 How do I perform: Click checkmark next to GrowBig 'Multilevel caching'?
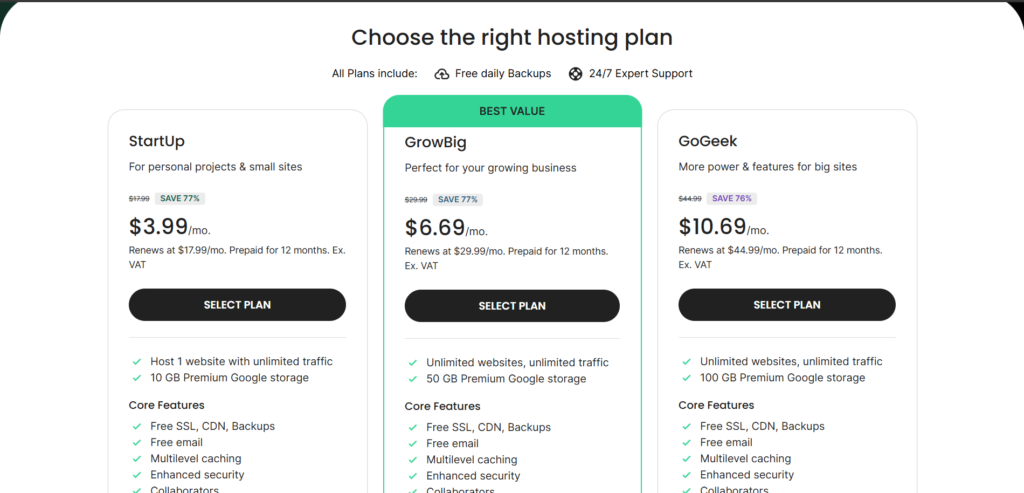412,460
